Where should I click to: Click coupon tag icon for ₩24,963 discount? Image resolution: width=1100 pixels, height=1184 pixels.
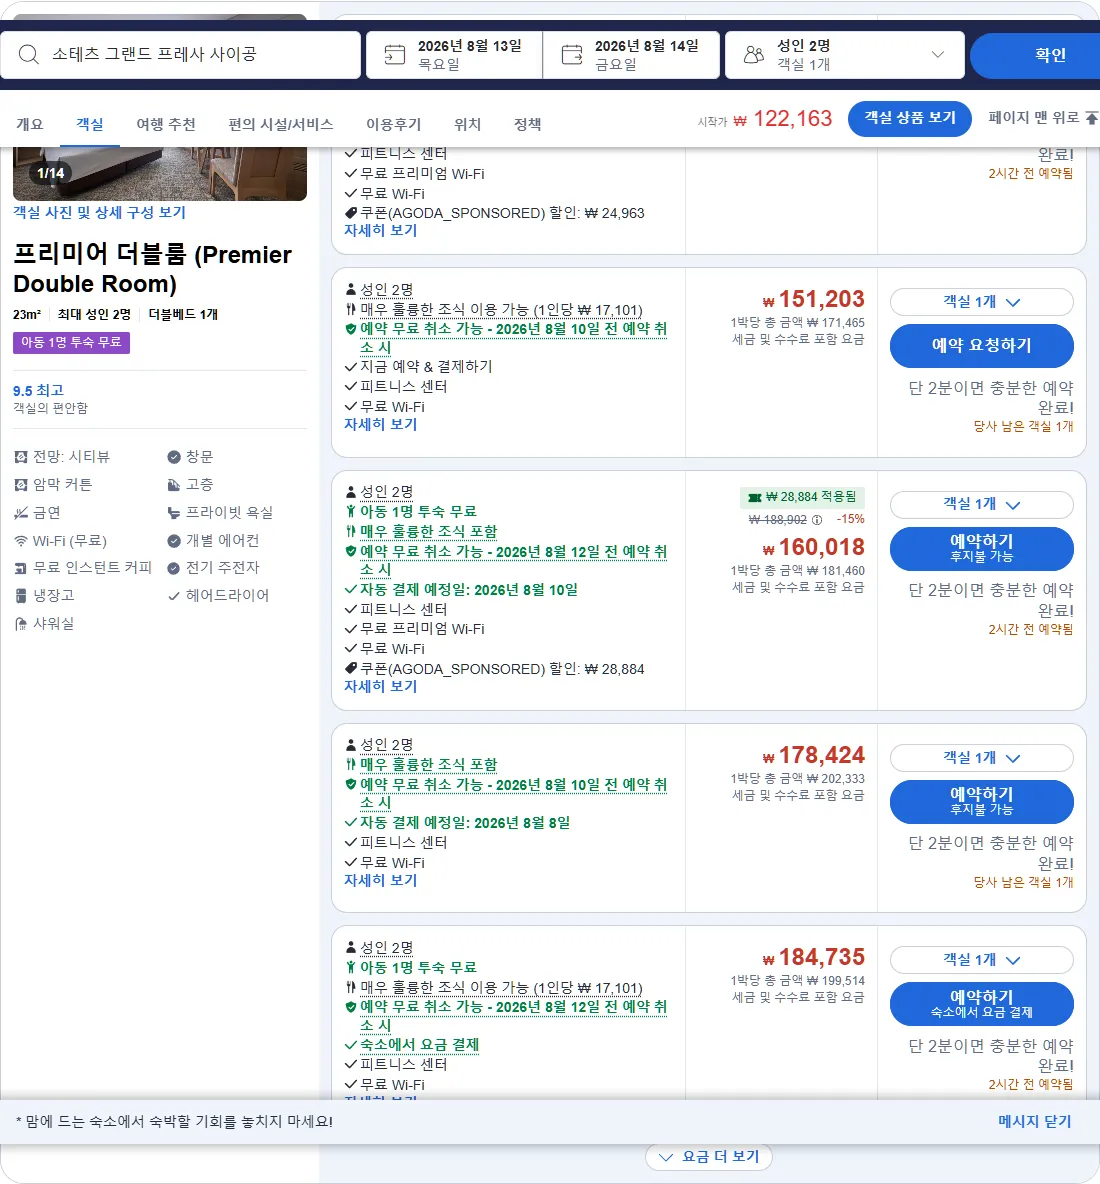tap(350, 213)
